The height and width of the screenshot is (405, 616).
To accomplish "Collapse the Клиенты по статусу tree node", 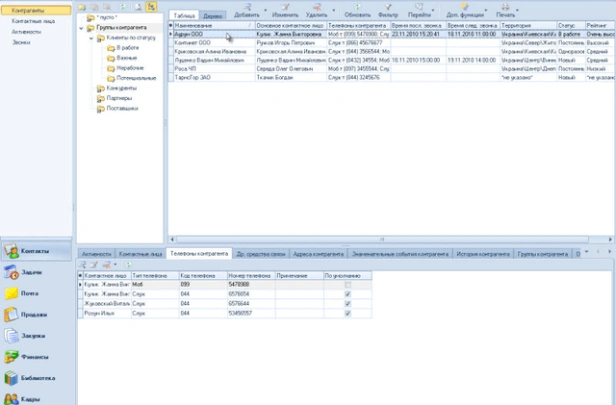I will coord(91,38).
